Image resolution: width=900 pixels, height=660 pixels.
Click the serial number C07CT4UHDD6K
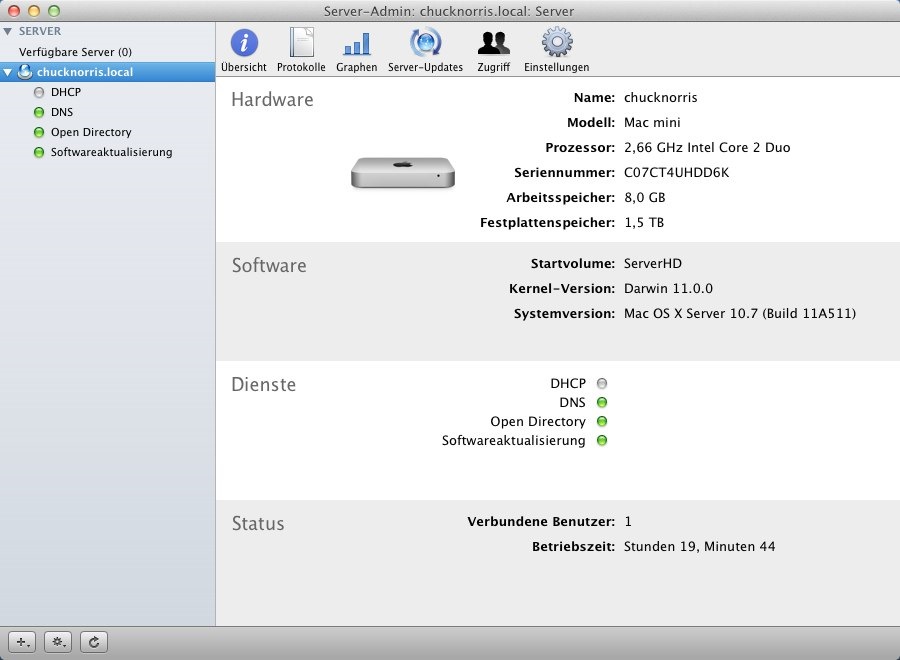[676, 173]
